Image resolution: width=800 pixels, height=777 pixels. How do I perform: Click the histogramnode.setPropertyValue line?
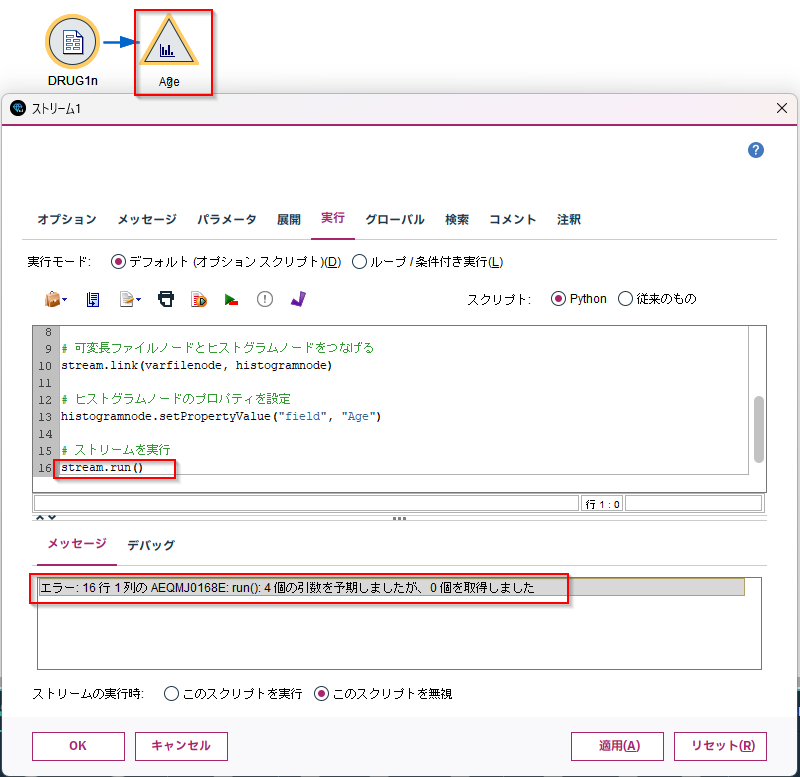click(x=221, y=416)
